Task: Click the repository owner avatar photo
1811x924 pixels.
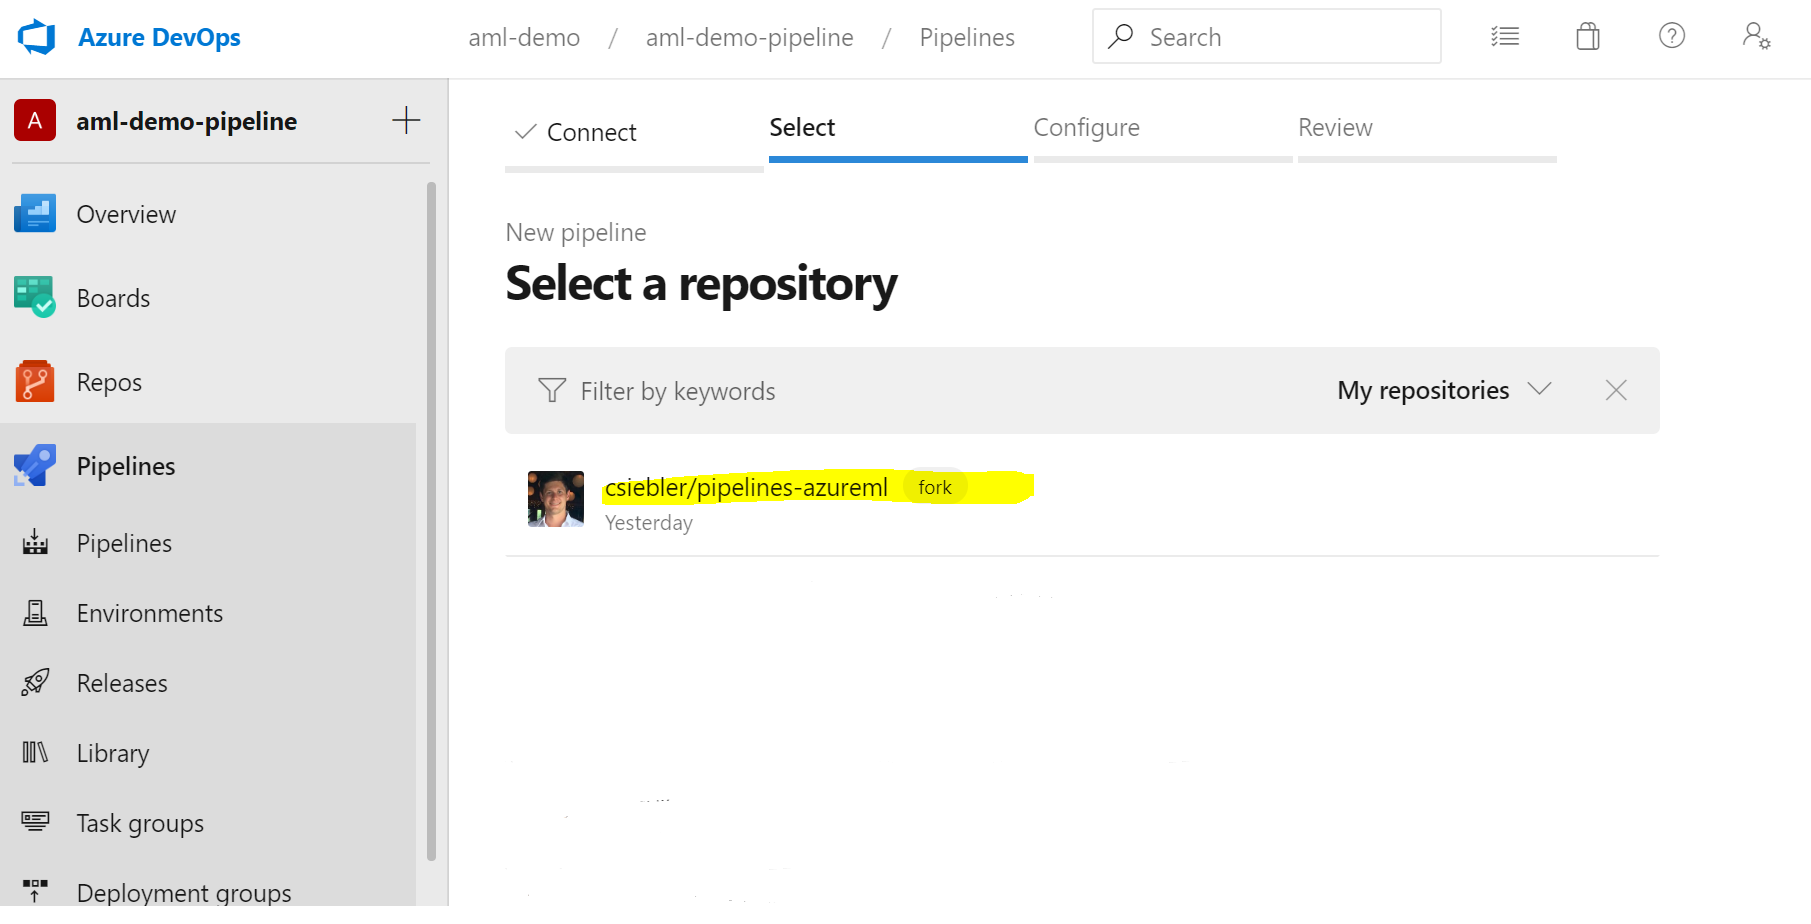Action: coord(556,499)
